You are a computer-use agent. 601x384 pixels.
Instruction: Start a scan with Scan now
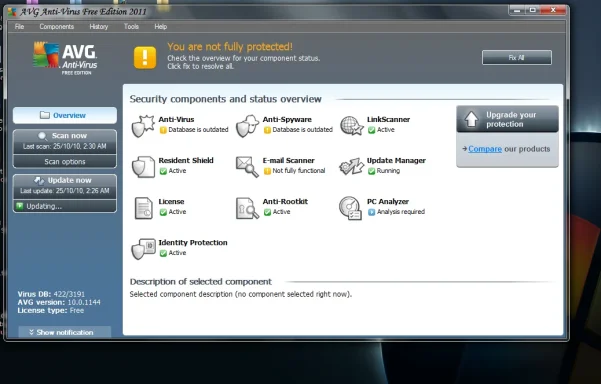[x=65, y=141]
